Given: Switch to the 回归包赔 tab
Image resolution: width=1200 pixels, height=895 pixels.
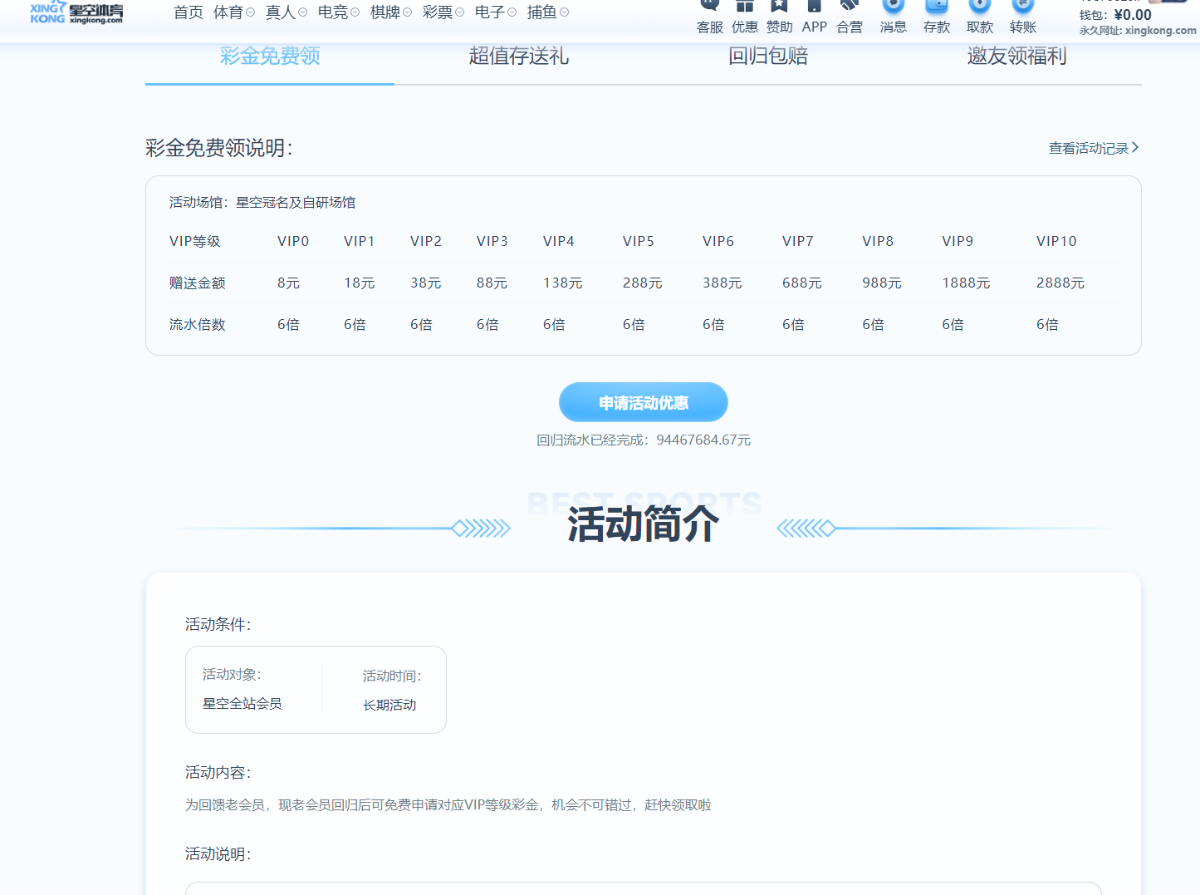Looking at the screenshot, I should [767, 57].
